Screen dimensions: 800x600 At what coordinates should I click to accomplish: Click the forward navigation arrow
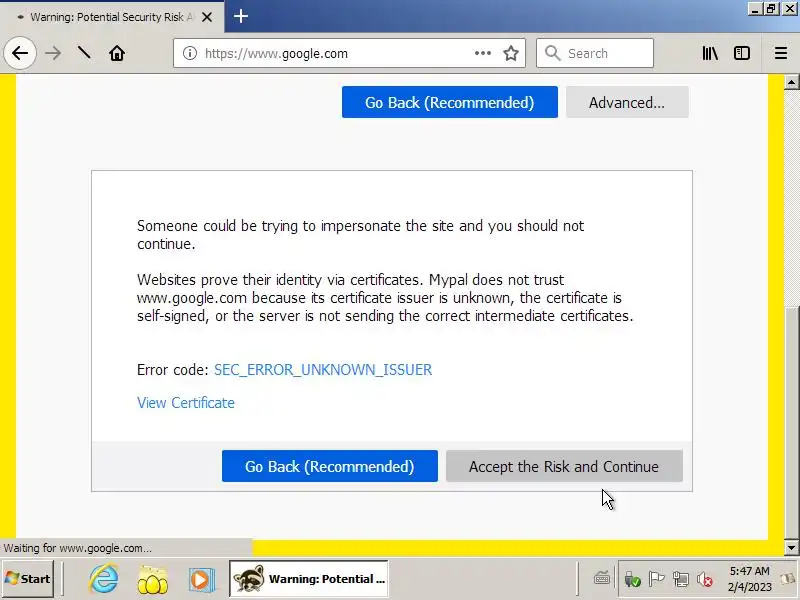[x=53, y=53]
